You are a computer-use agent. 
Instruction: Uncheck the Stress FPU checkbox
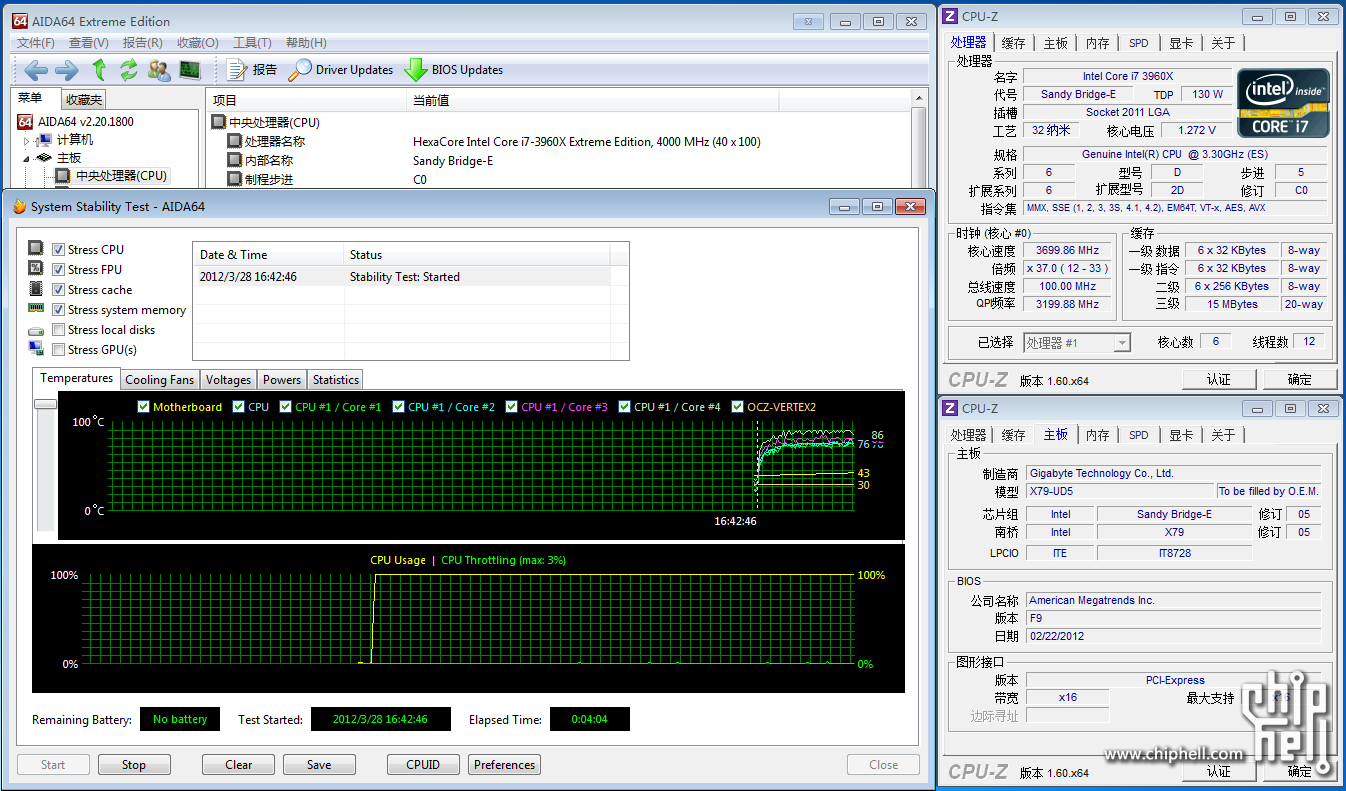pyautogui.click(x=59, y=269)
